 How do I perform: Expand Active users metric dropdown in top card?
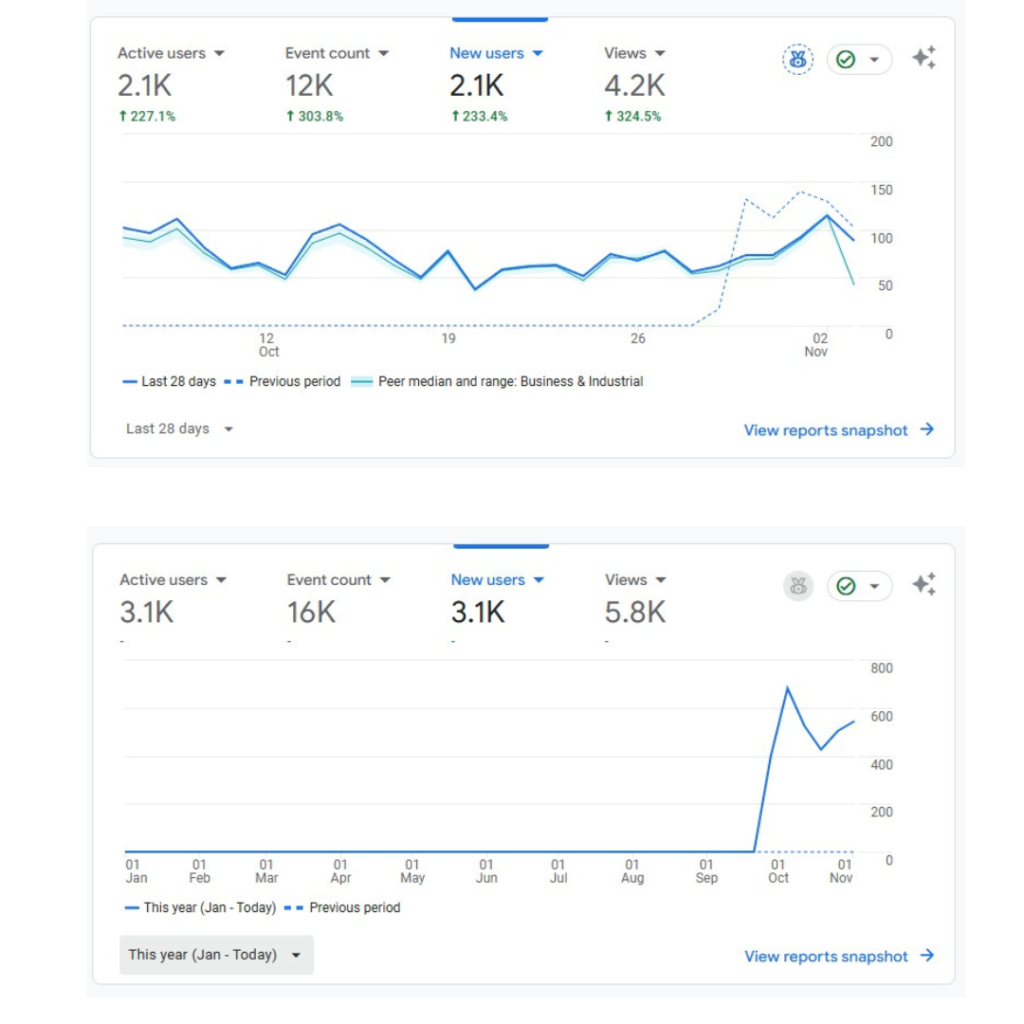(x=220, y=54)
